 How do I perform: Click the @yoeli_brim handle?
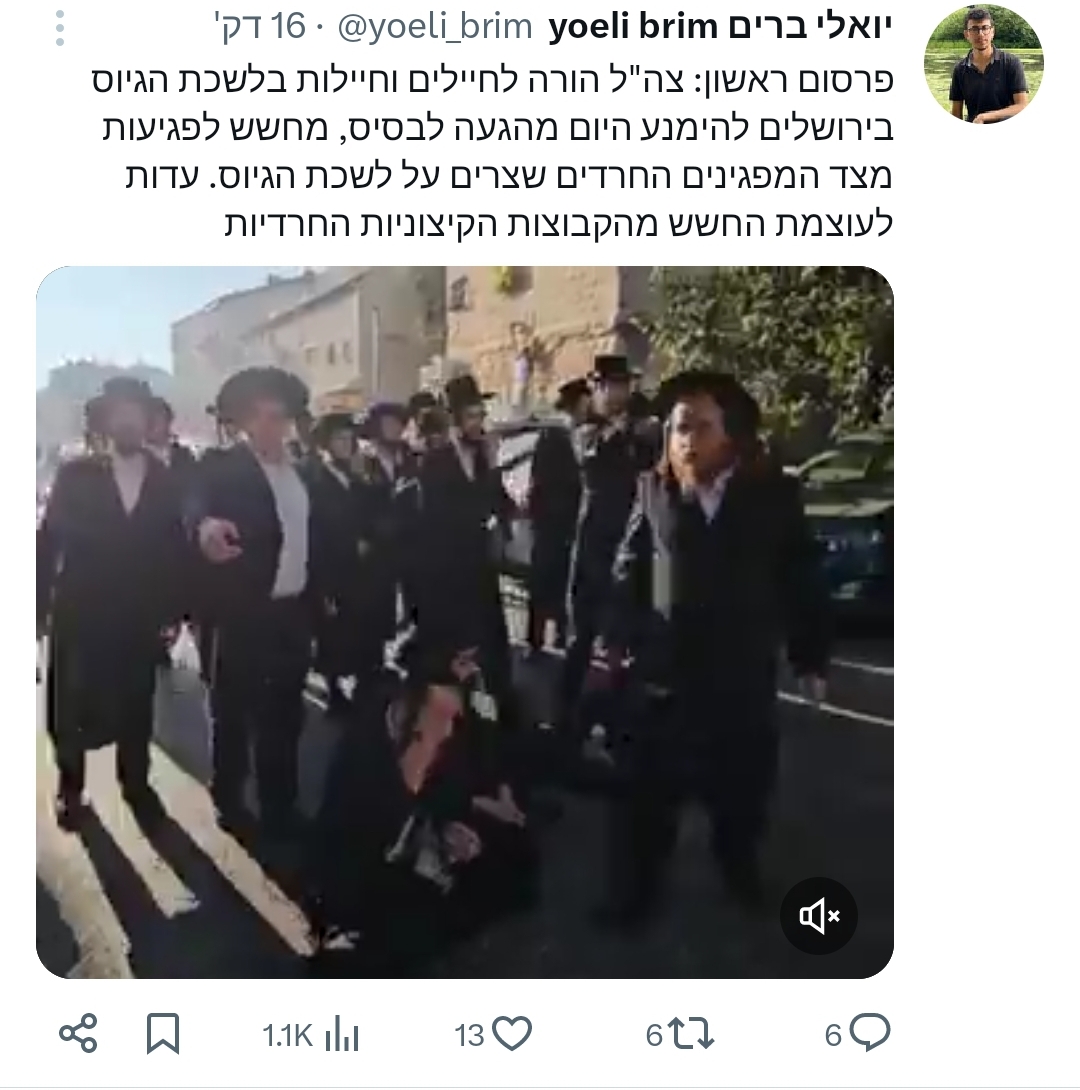click(x=435, y=27)
